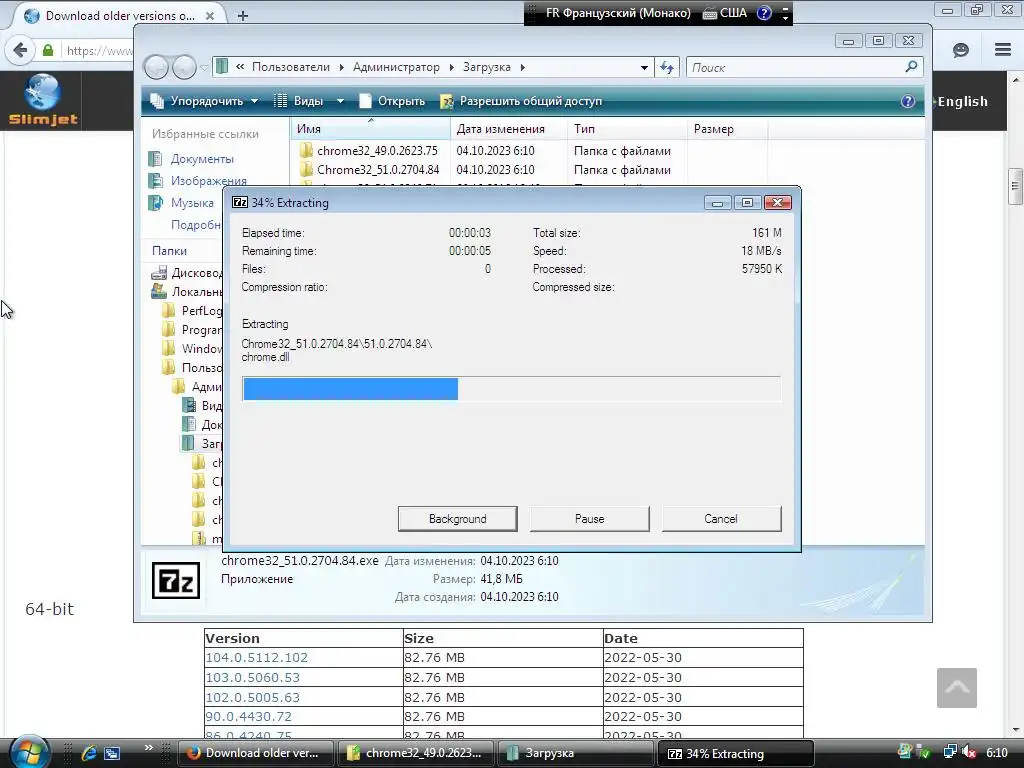The width and height of the screenshot is (1024, 768).
Task: Click the Slimjet logo
Action: pos(42,100)
